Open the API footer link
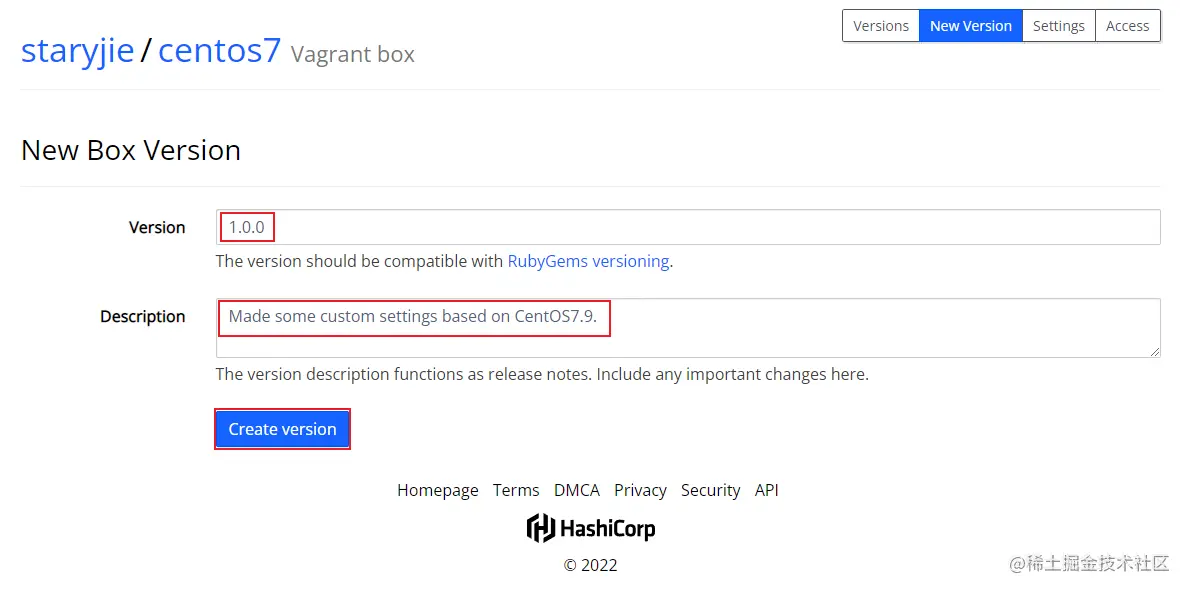Viewport: 1188px width, 592px height. (x=766, y=490)
